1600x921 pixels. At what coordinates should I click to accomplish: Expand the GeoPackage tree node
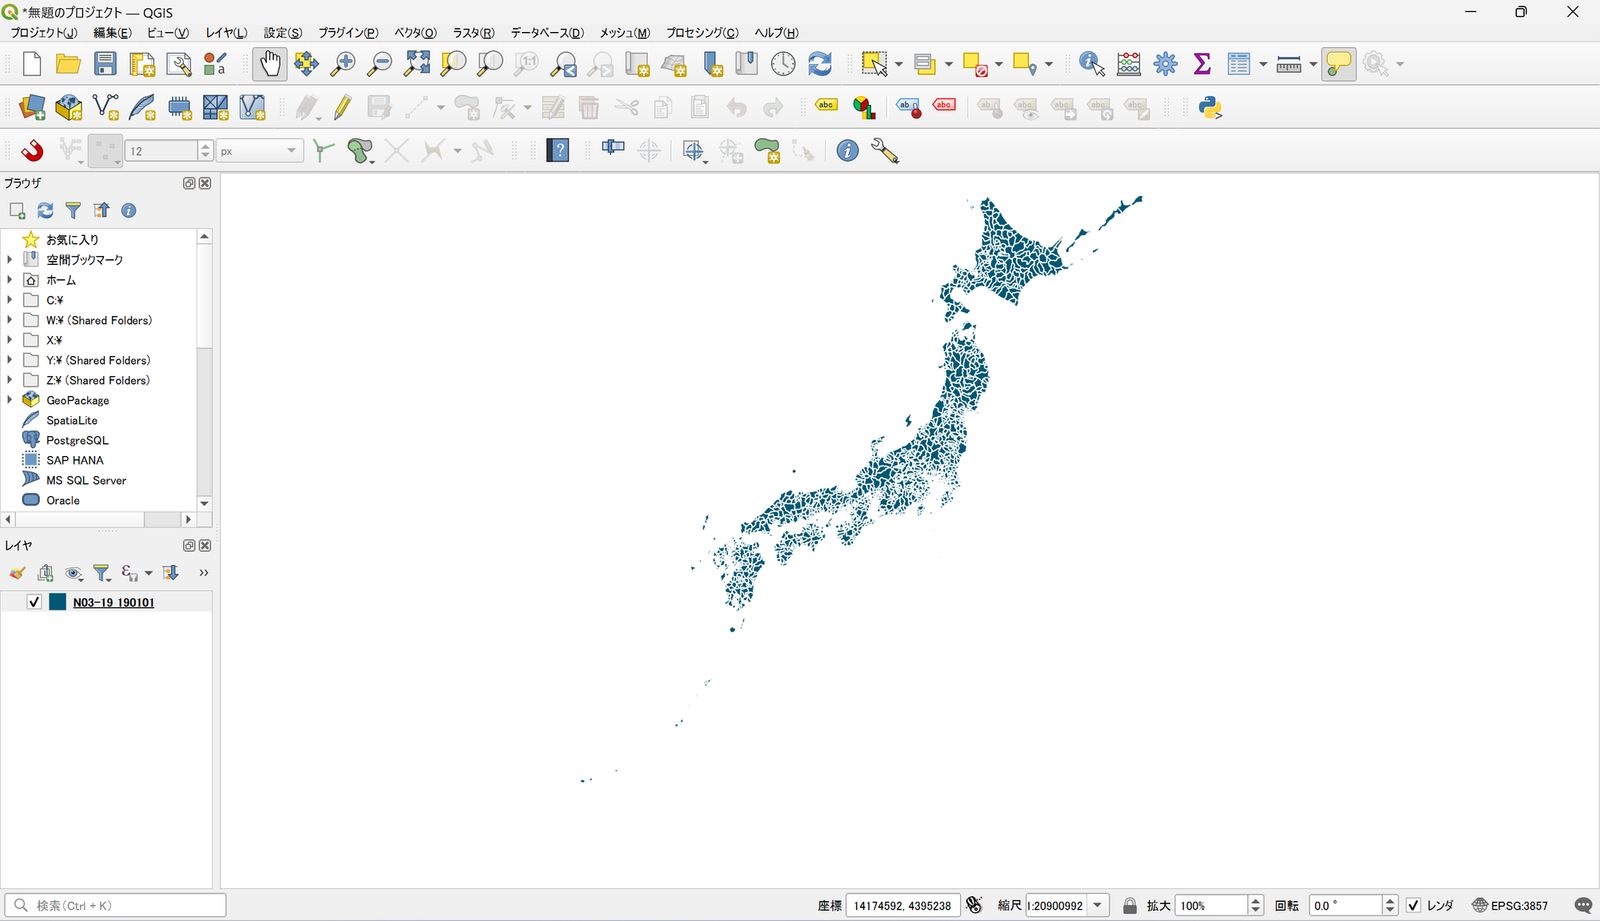coord(10,400)
